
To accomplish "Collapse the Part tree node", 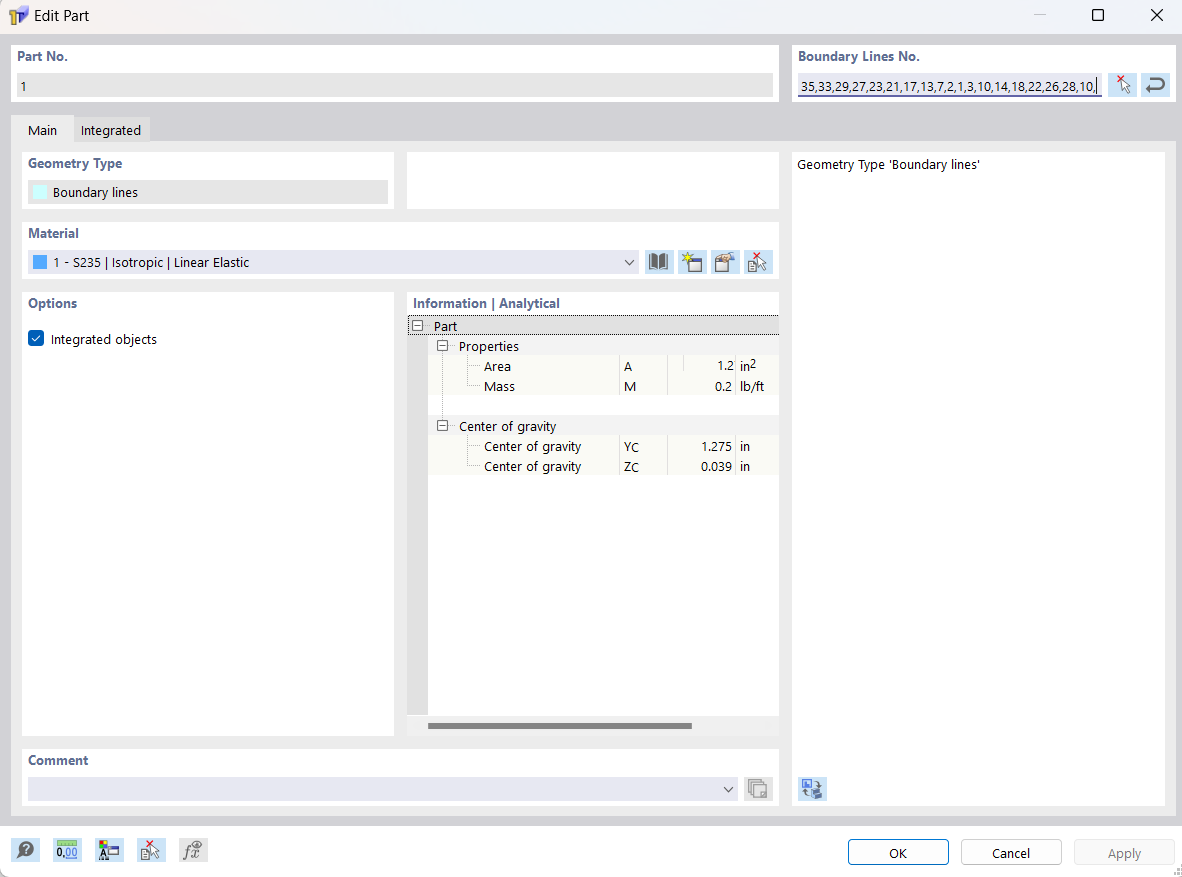I will click(x=417, y=325).
